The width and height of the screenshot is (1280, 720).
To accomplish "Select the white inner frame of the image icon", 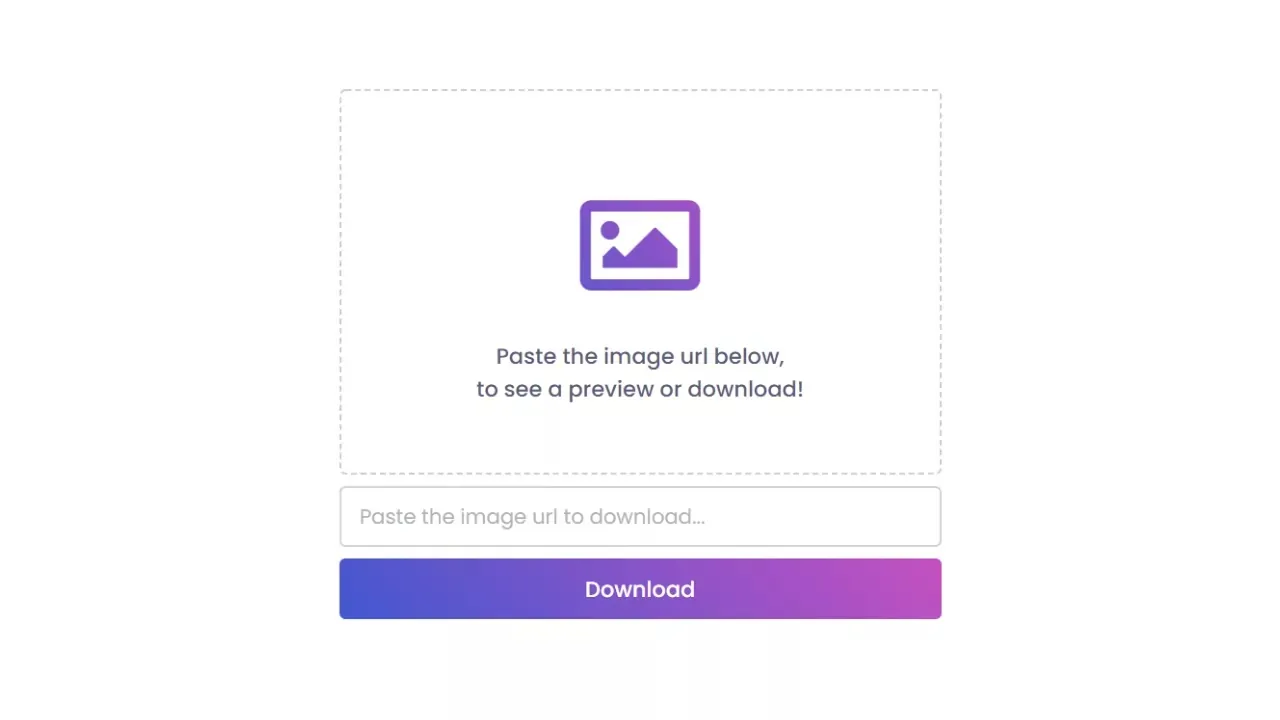I will [640, 245].
